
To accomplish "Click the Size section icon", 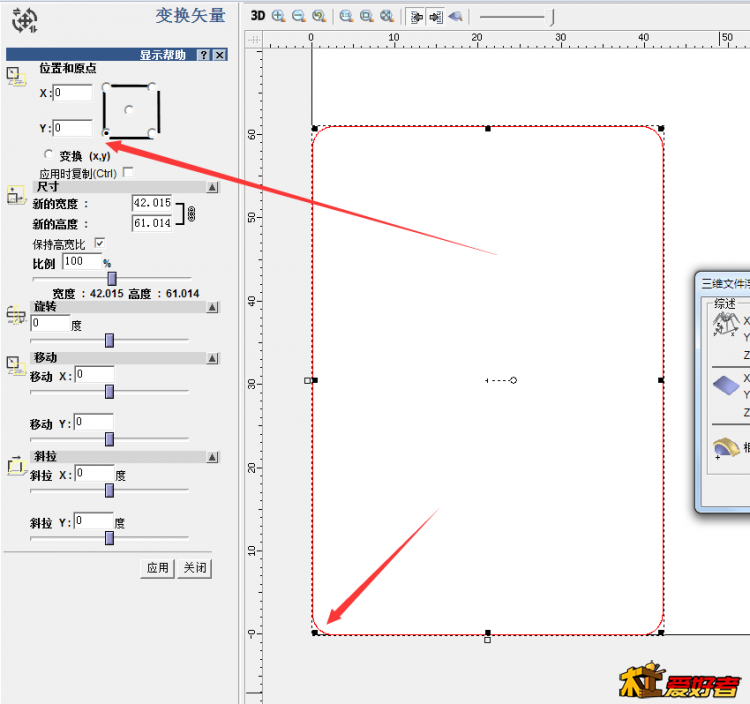I will [16, 196].
